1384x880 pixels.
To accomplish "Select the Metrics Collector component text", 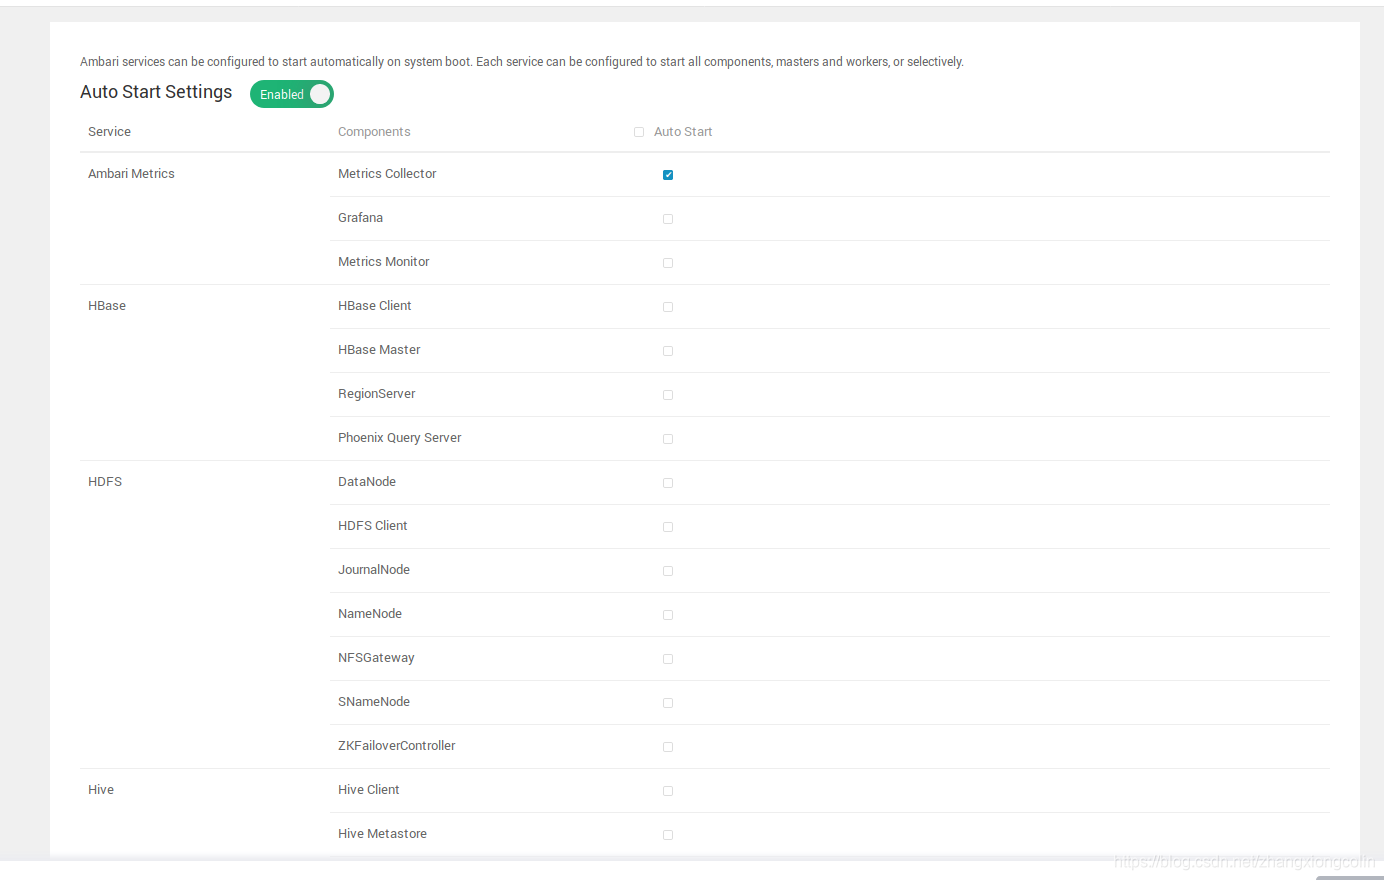I will (x=387, y=174).
